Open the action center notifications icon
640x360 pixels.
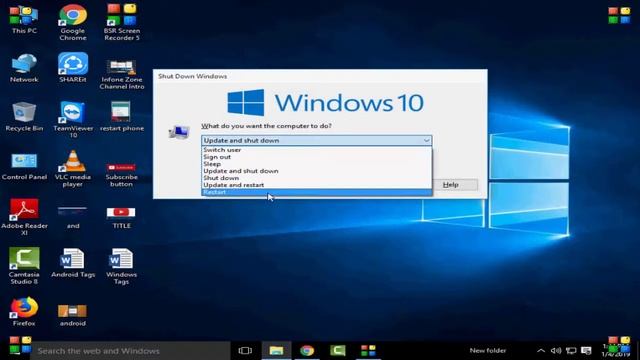[x=586, y=350]
